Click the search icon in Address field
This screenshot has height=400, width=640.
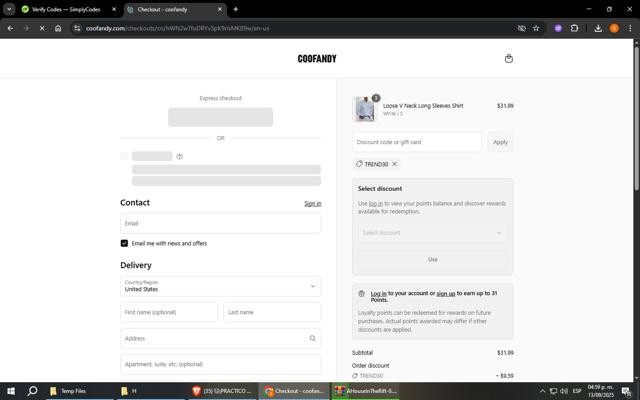(312, 338)
